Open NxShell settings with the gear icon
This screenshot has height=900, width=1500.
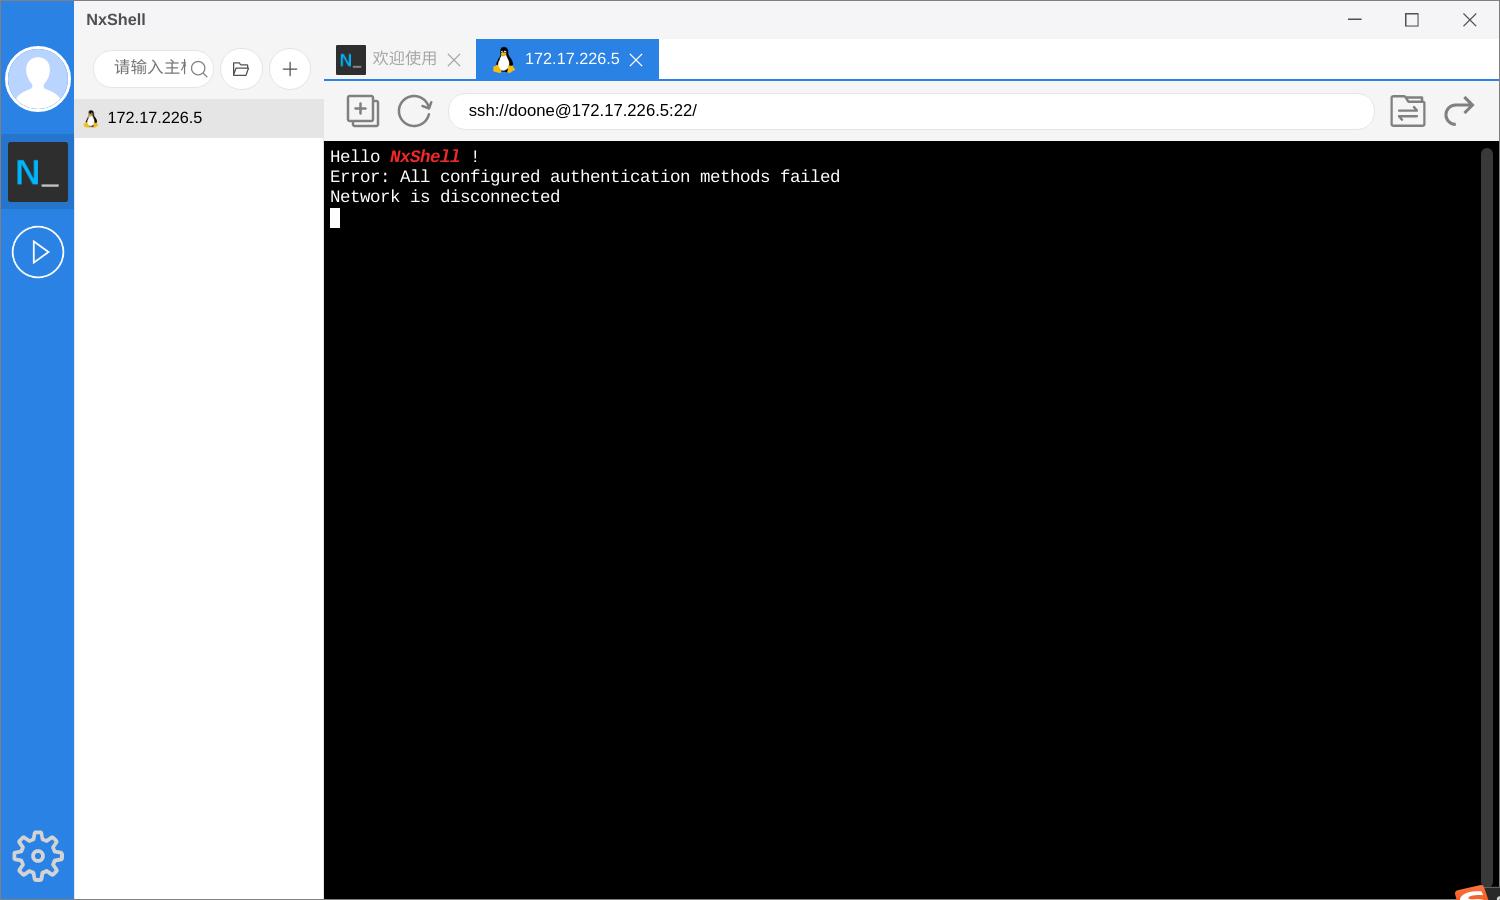pyautogui.click(x=37, y=856)
